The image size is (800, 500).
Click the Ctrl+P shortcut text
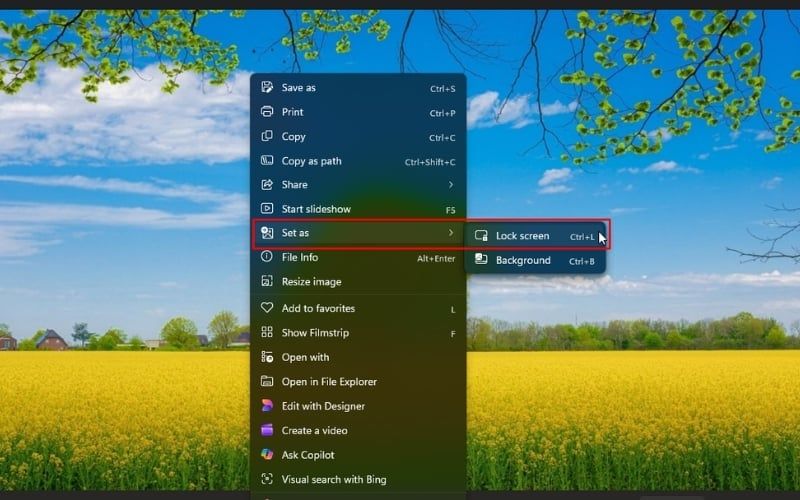pos(442,113)
